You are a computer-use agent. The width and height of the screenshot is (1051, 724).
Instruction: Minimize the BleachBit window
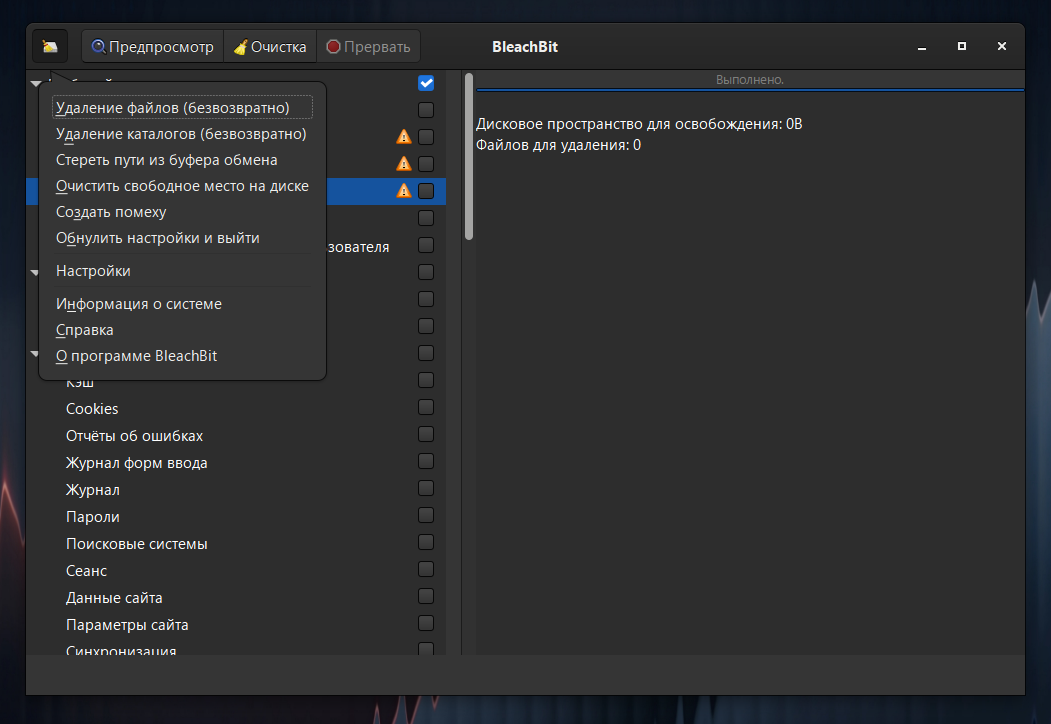click(922, 47)
